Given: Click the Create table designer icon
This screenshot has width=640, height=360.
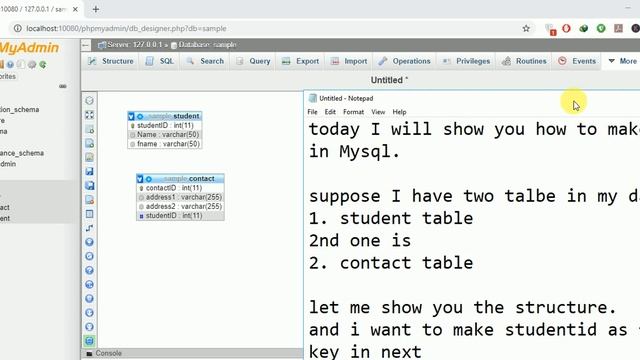Looking at the screenshot, I should coord(89,214).
